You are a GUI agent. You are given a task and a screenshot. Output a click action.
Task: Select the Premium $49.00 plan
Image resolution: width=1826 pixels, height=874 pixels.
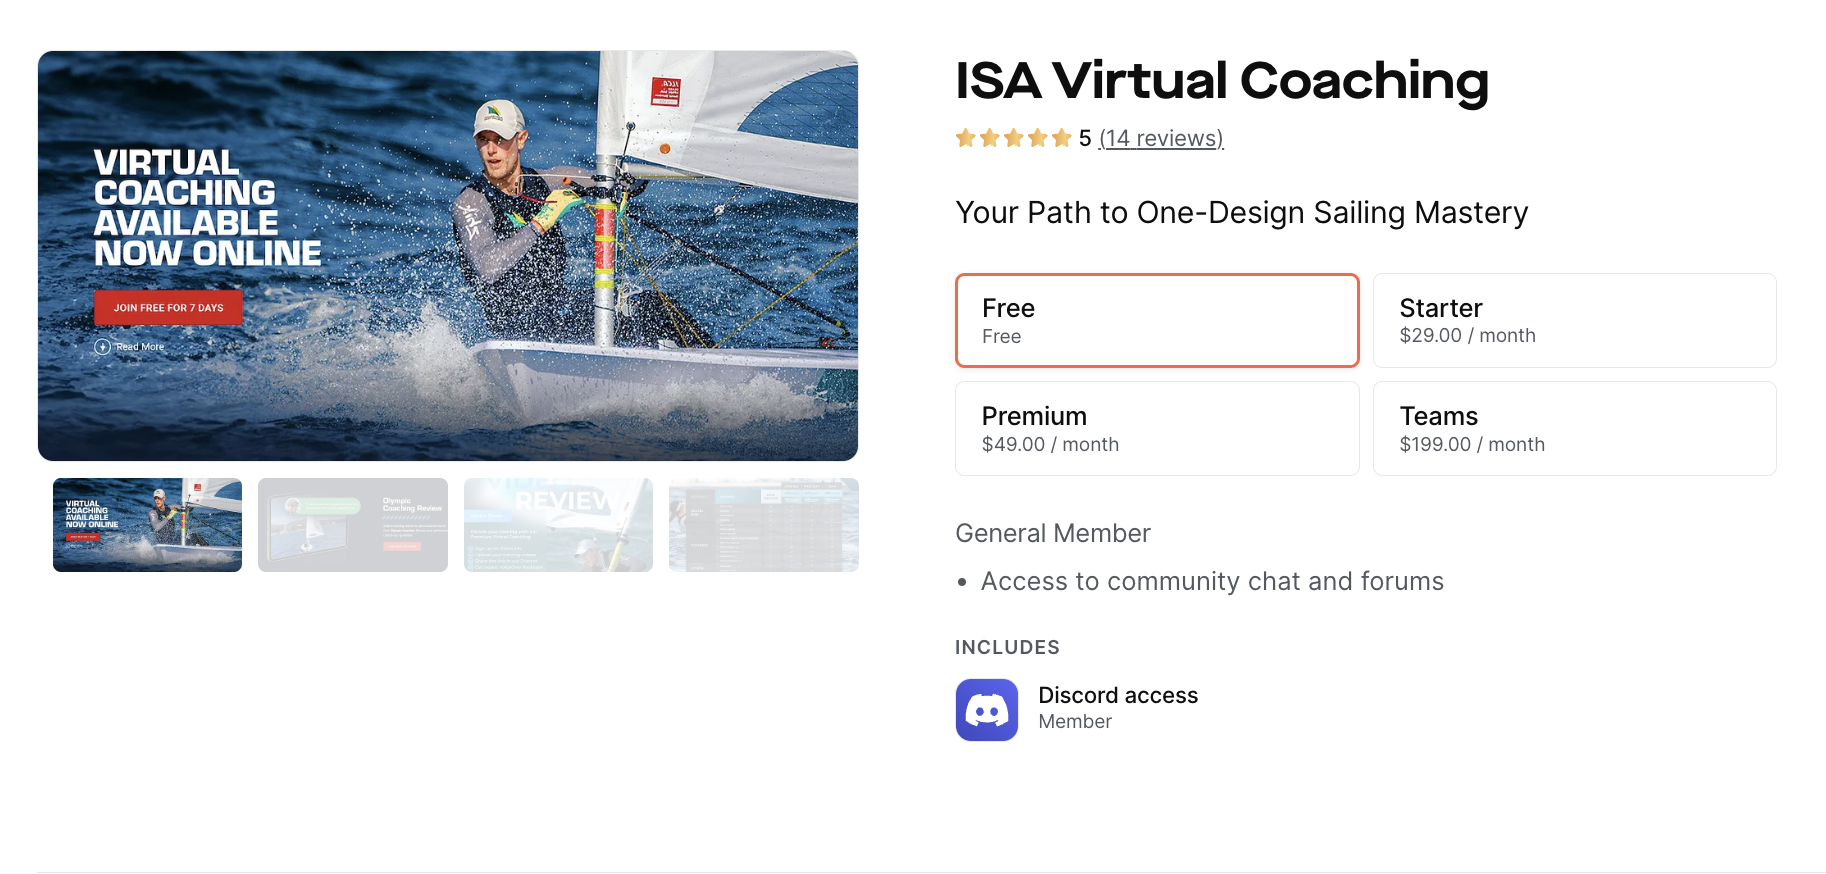(x=1157, y=428)
